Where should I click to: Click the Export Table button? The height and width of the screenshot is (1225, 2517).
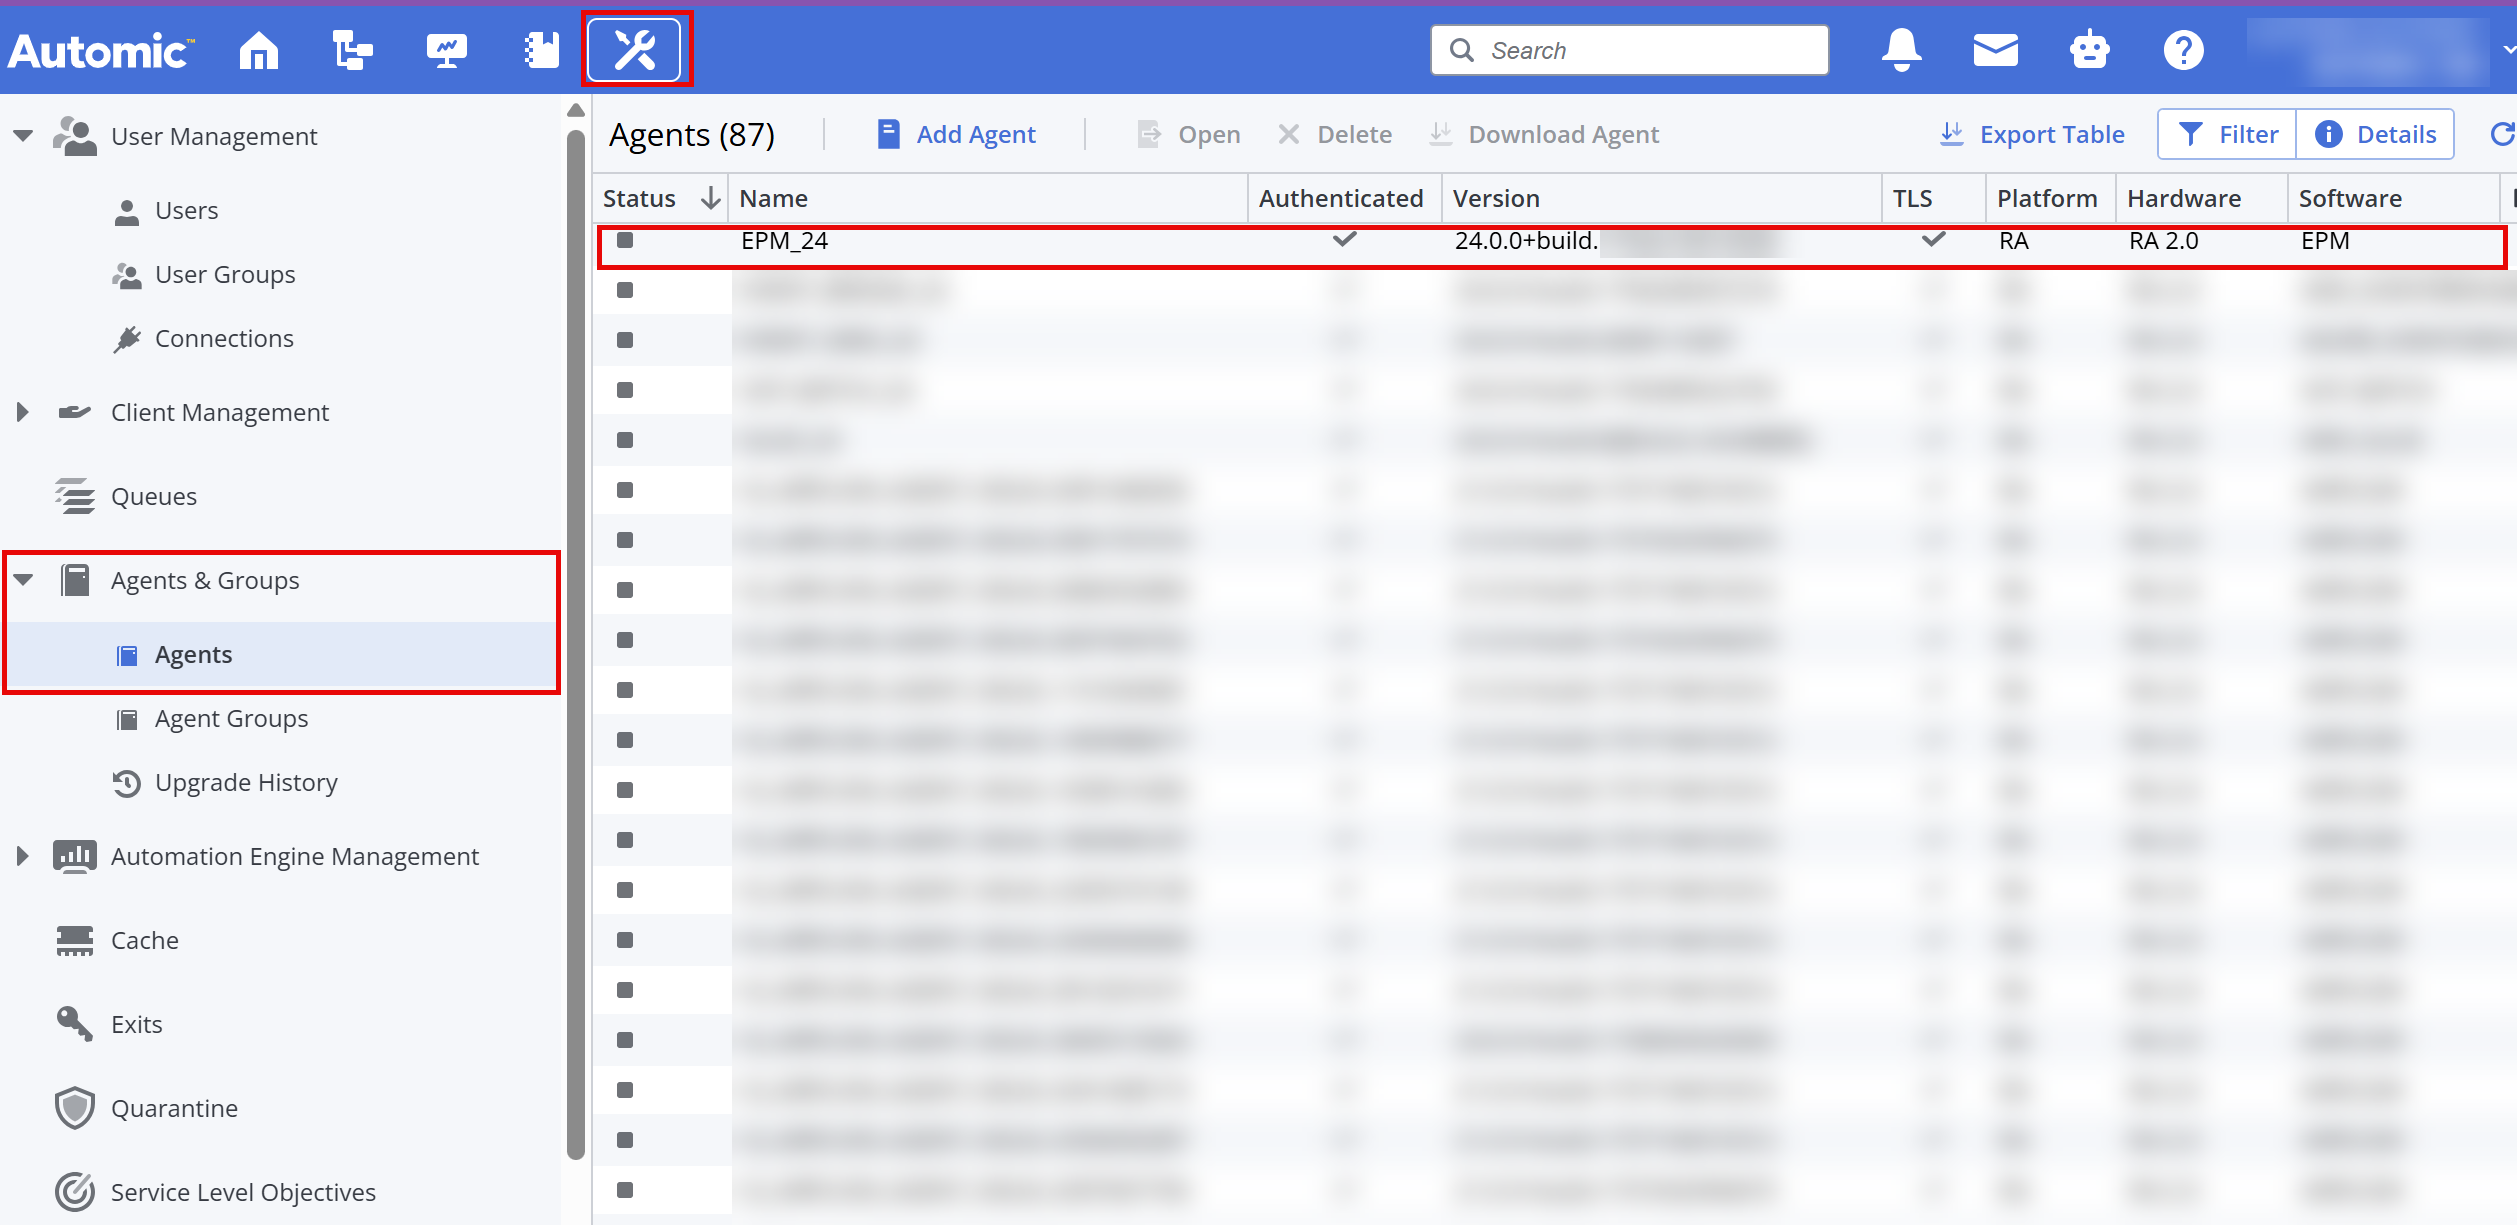[2033, 134]
